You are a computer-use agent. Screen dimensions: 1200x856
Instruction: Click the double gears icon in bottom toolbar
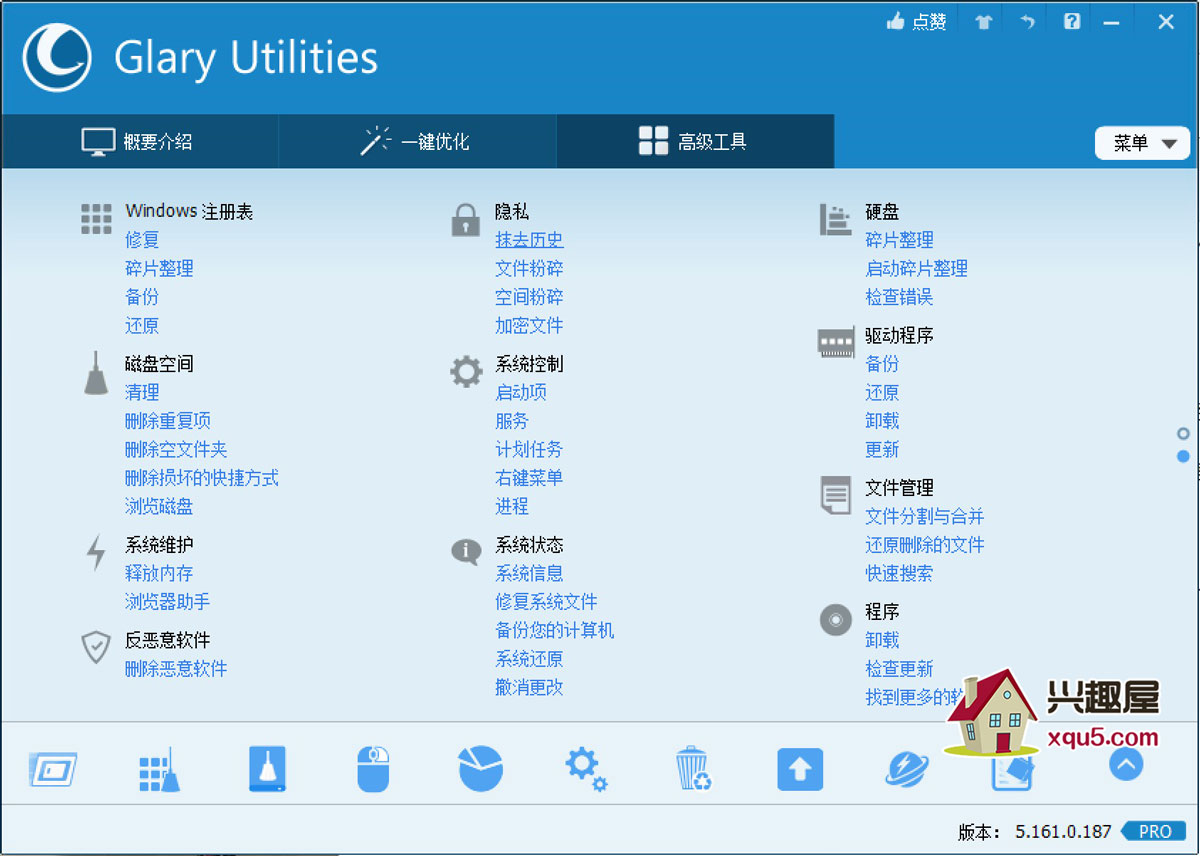586,770
